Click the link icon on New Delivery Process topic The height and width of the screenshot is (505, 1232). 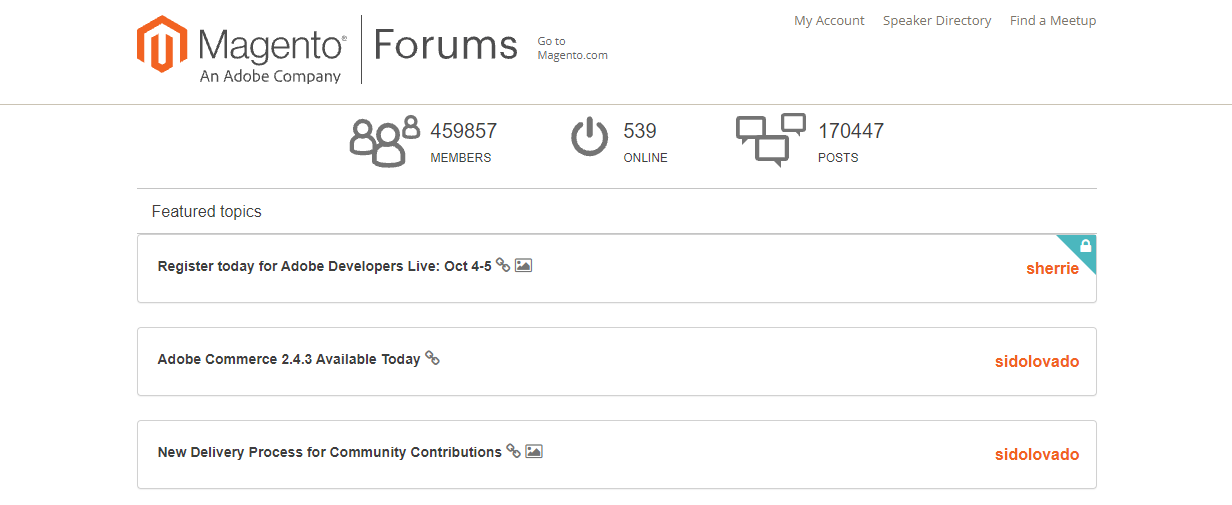tap(513, 451)
